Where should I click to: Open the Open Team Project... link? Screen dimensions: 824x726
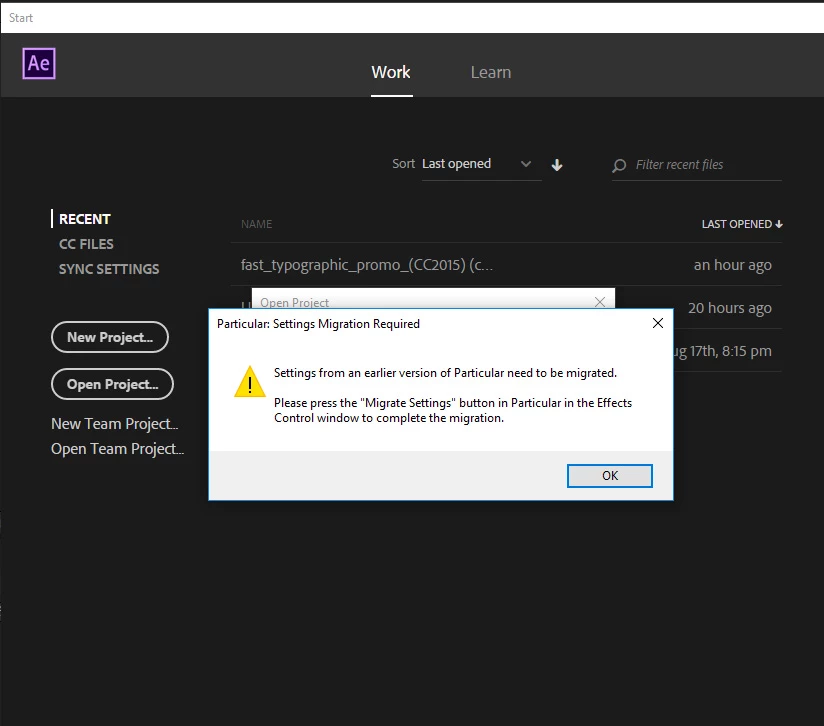click(117, 449)
